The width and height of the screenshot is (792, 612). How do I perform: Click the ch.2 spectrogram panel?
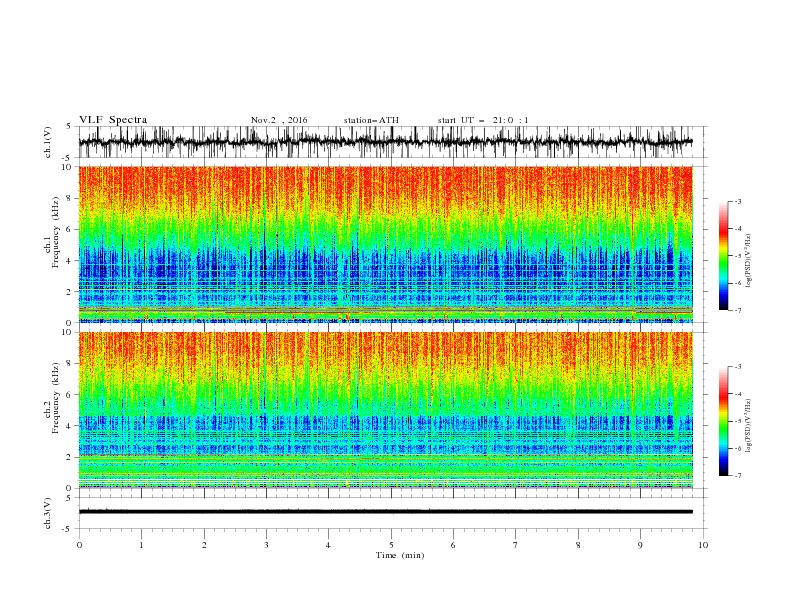(x=385, y=410)
